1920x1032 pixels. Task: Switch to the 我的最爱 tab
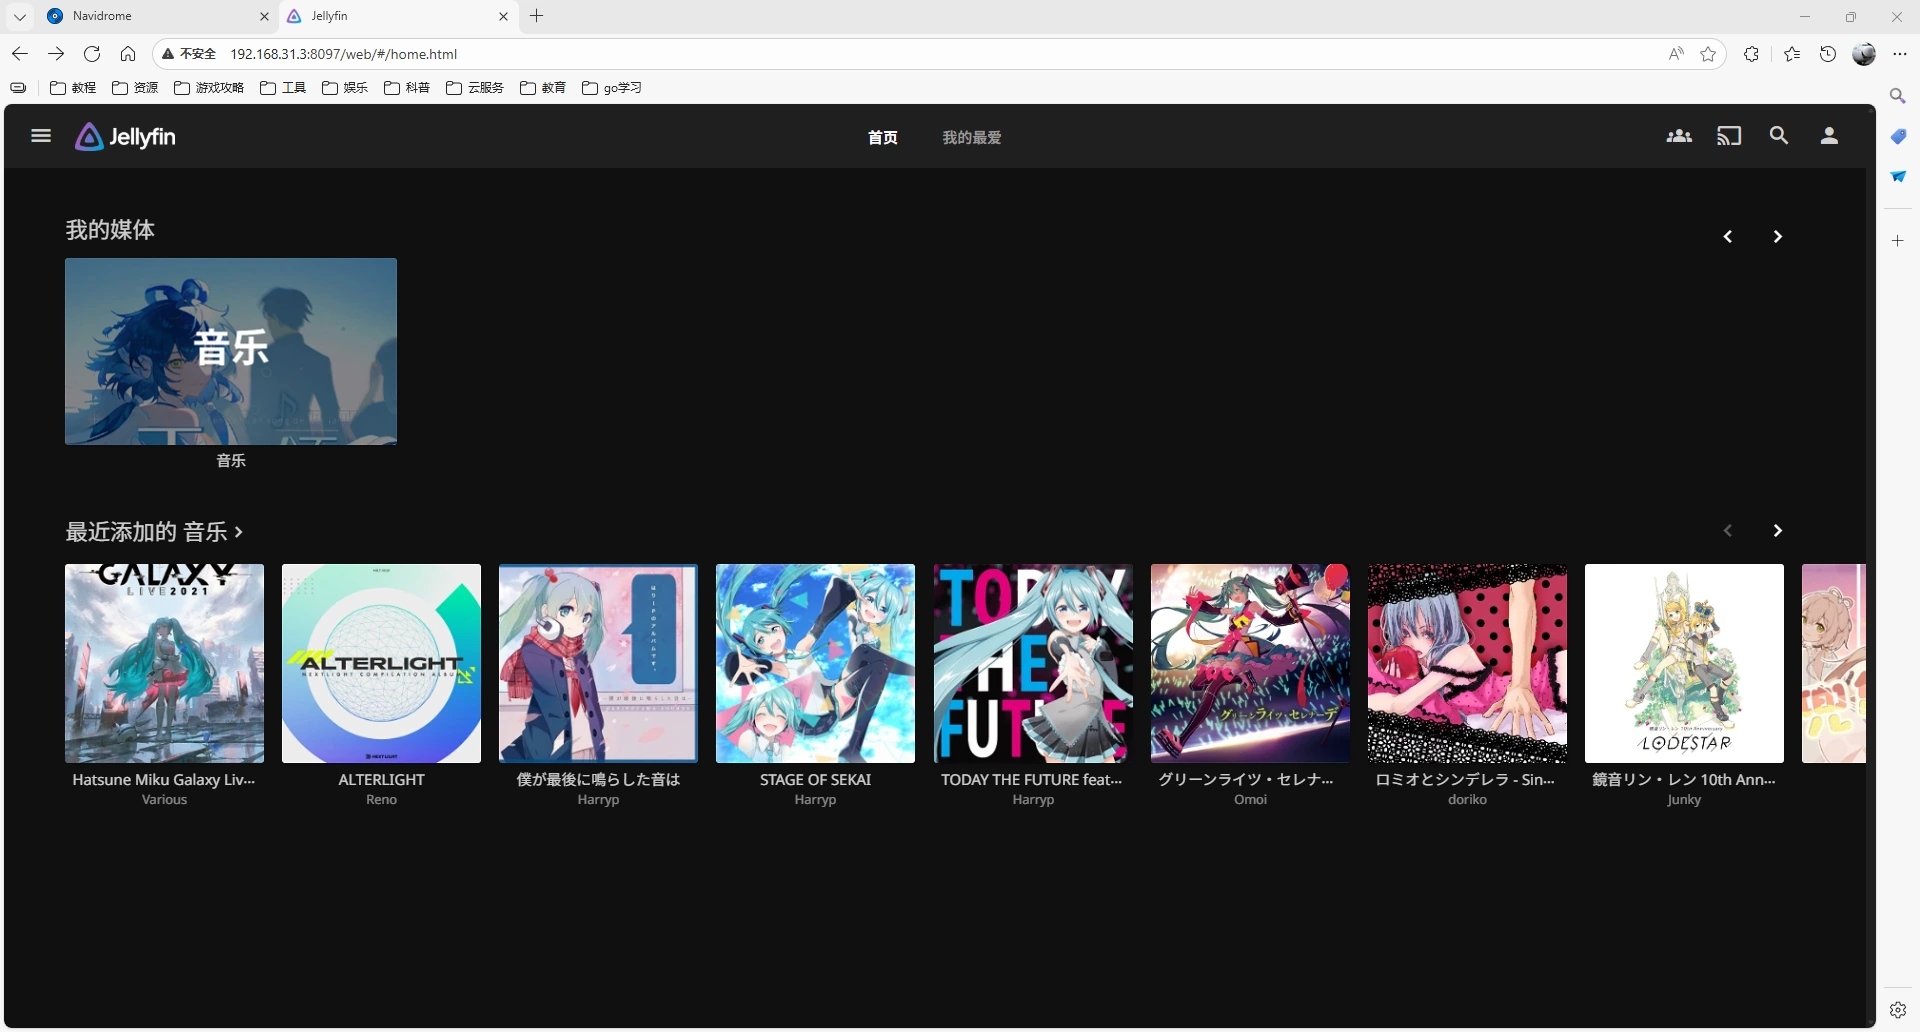pyautogui.click(x=971, y=137)
